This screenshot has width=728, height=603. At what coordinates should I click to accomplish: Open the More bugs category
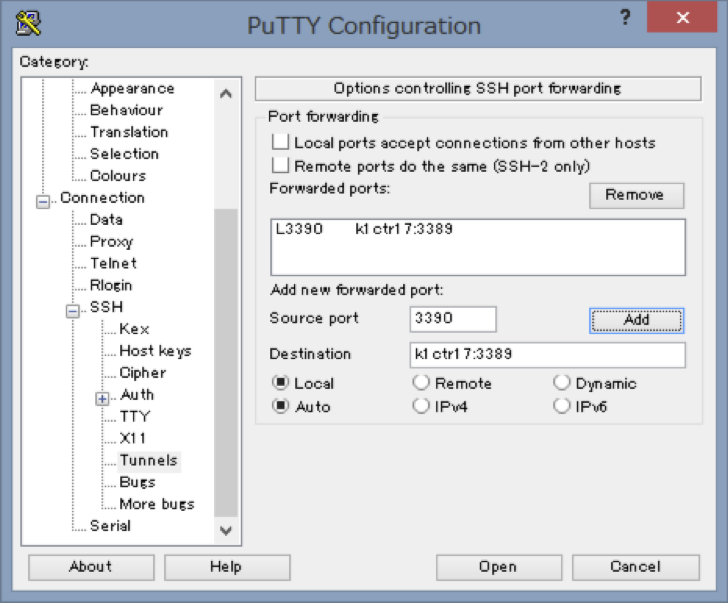157,504
